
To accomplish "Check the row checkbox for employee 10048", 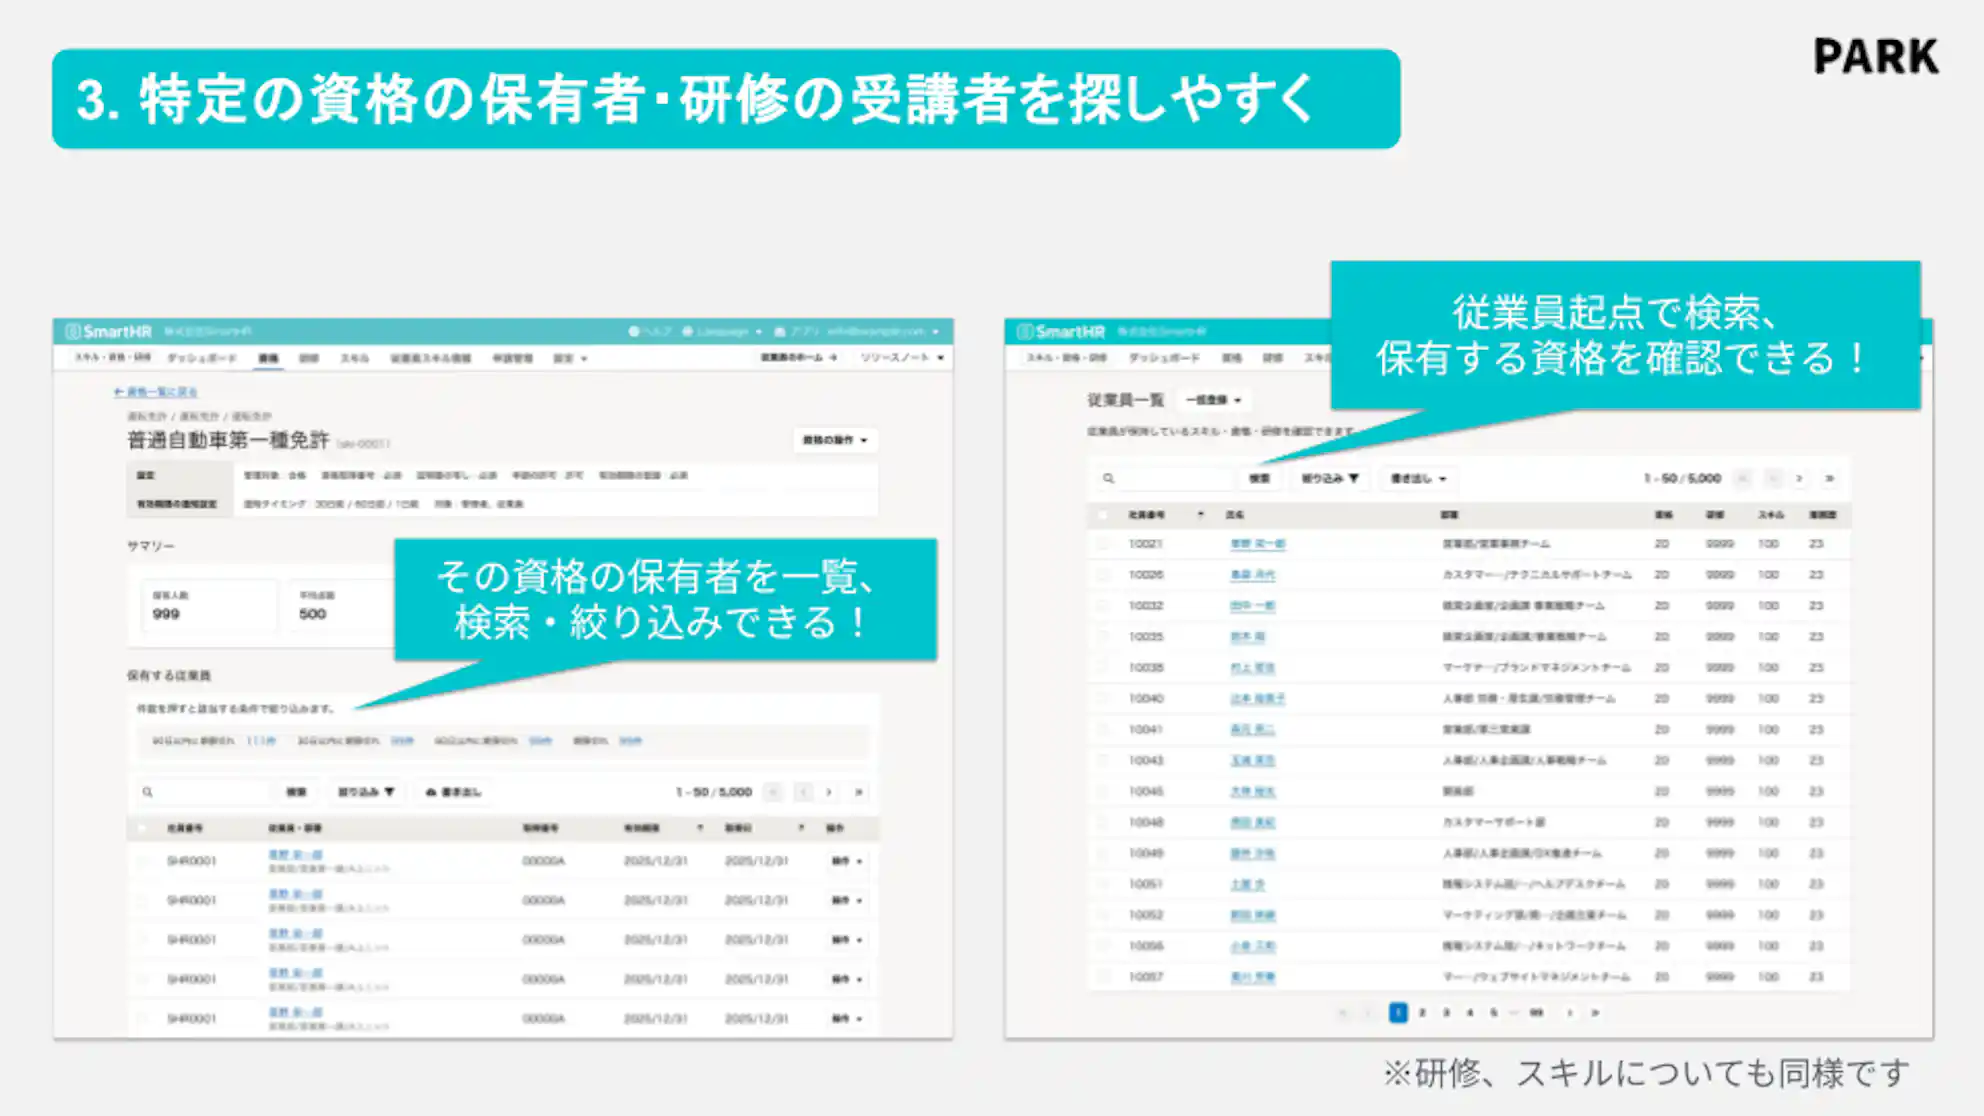I will 1103,823.
